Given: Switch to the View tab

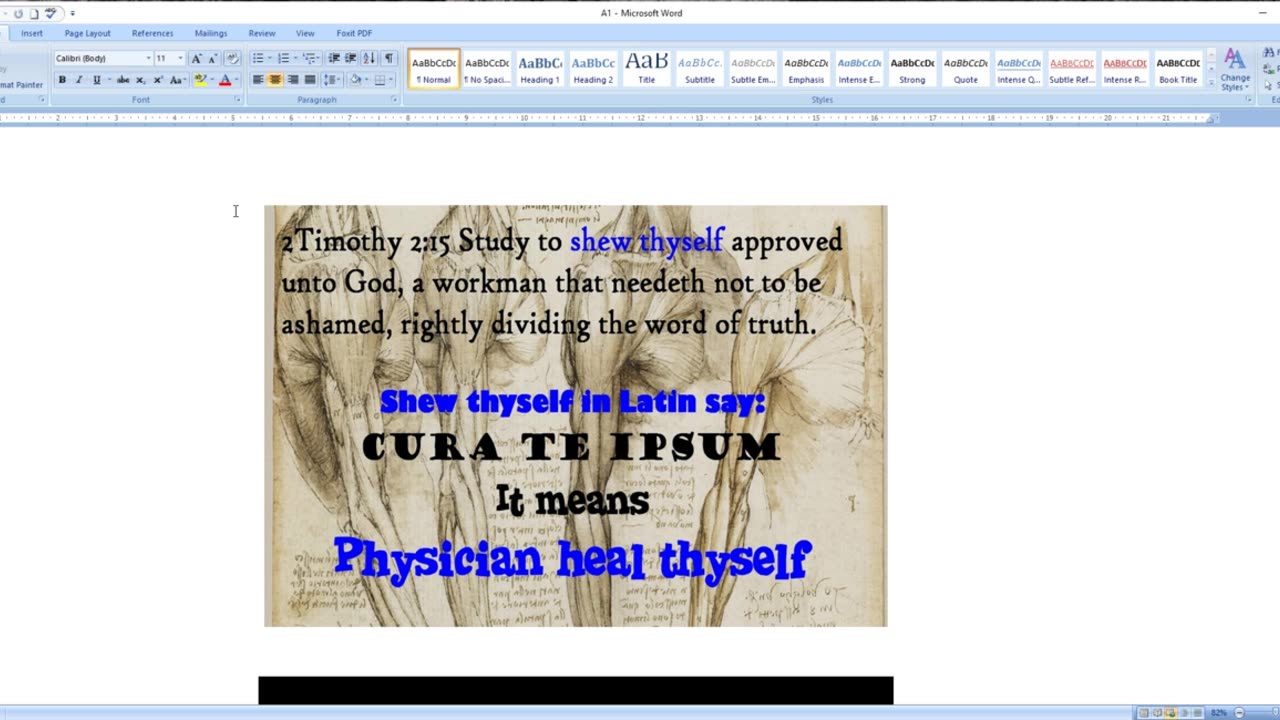Looking at the screenshot, I should tap(305, 33).
